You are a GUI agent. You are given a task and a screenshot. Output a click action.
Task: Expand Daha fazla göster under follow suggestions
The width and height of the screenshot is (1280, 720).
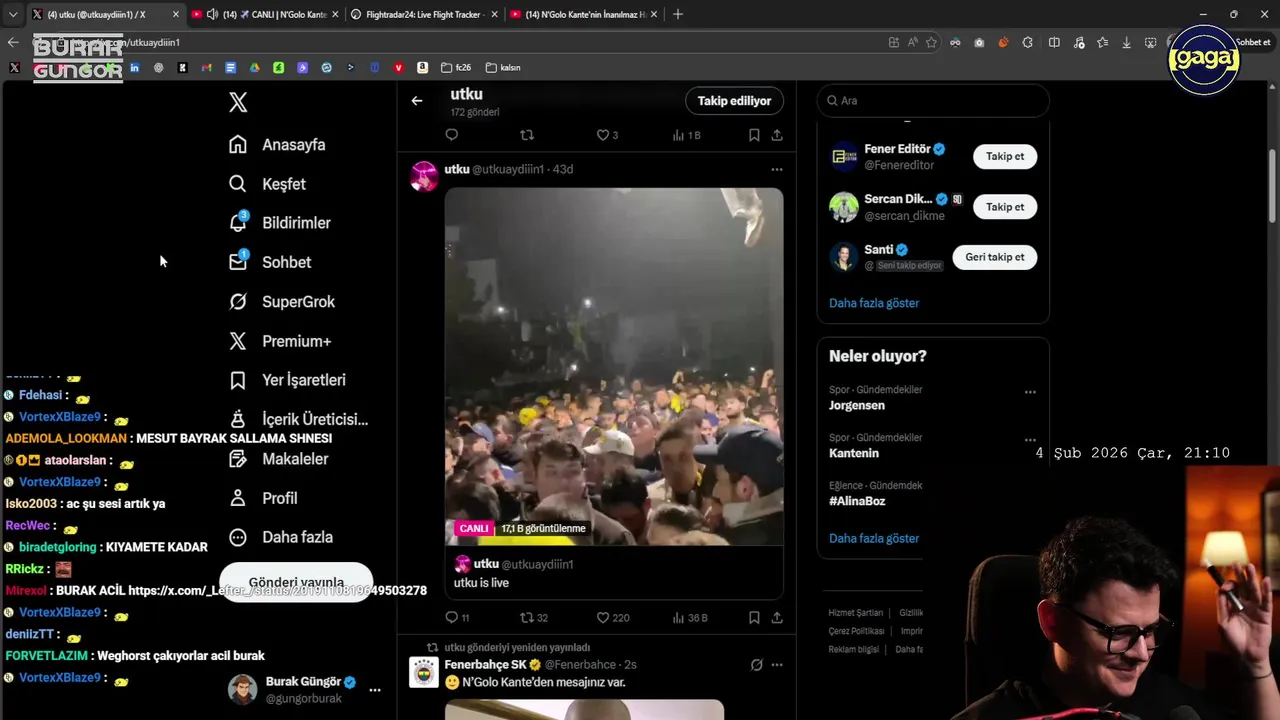874,303
